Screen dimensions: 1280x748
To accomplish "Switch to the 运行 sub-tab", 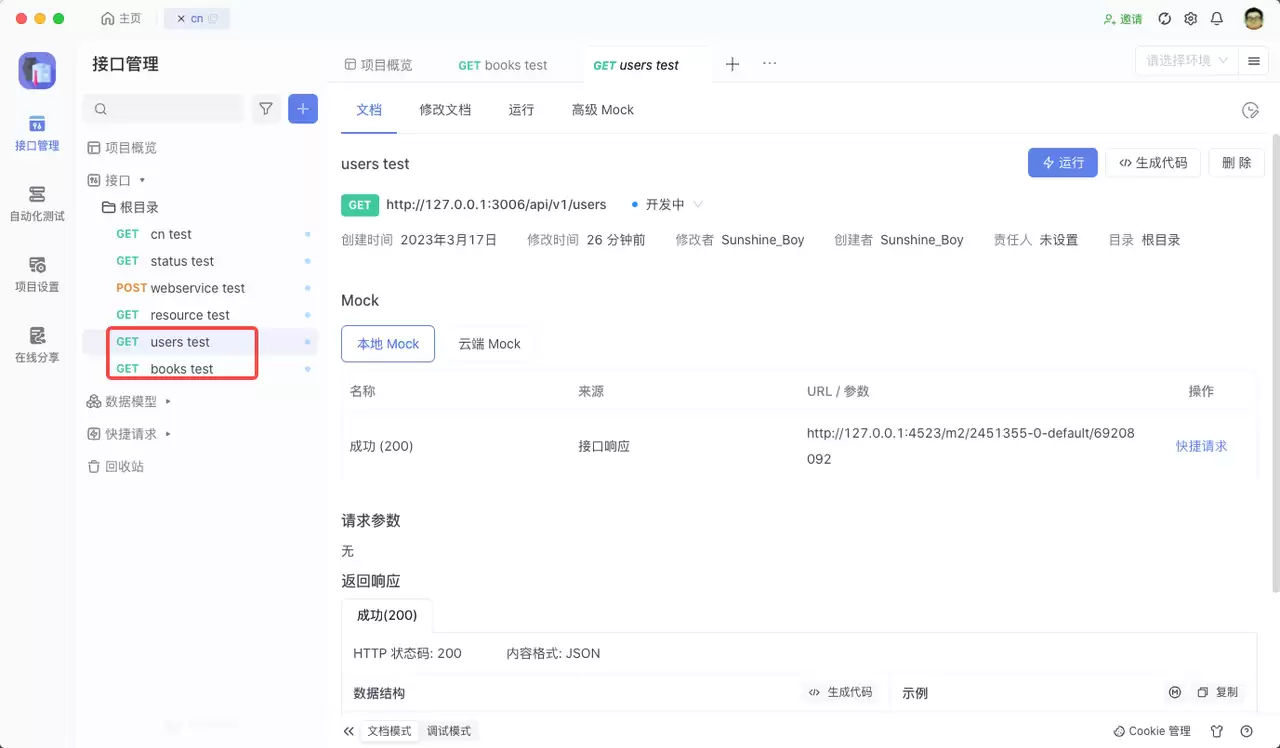I will click(x=521, y=110).
